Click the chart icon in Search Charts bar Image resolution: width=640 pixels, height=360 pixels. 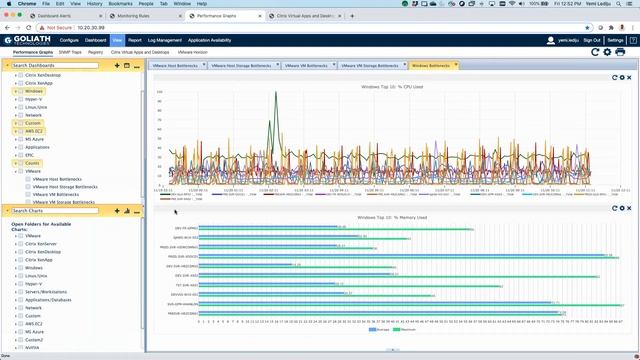click(127, 211)
